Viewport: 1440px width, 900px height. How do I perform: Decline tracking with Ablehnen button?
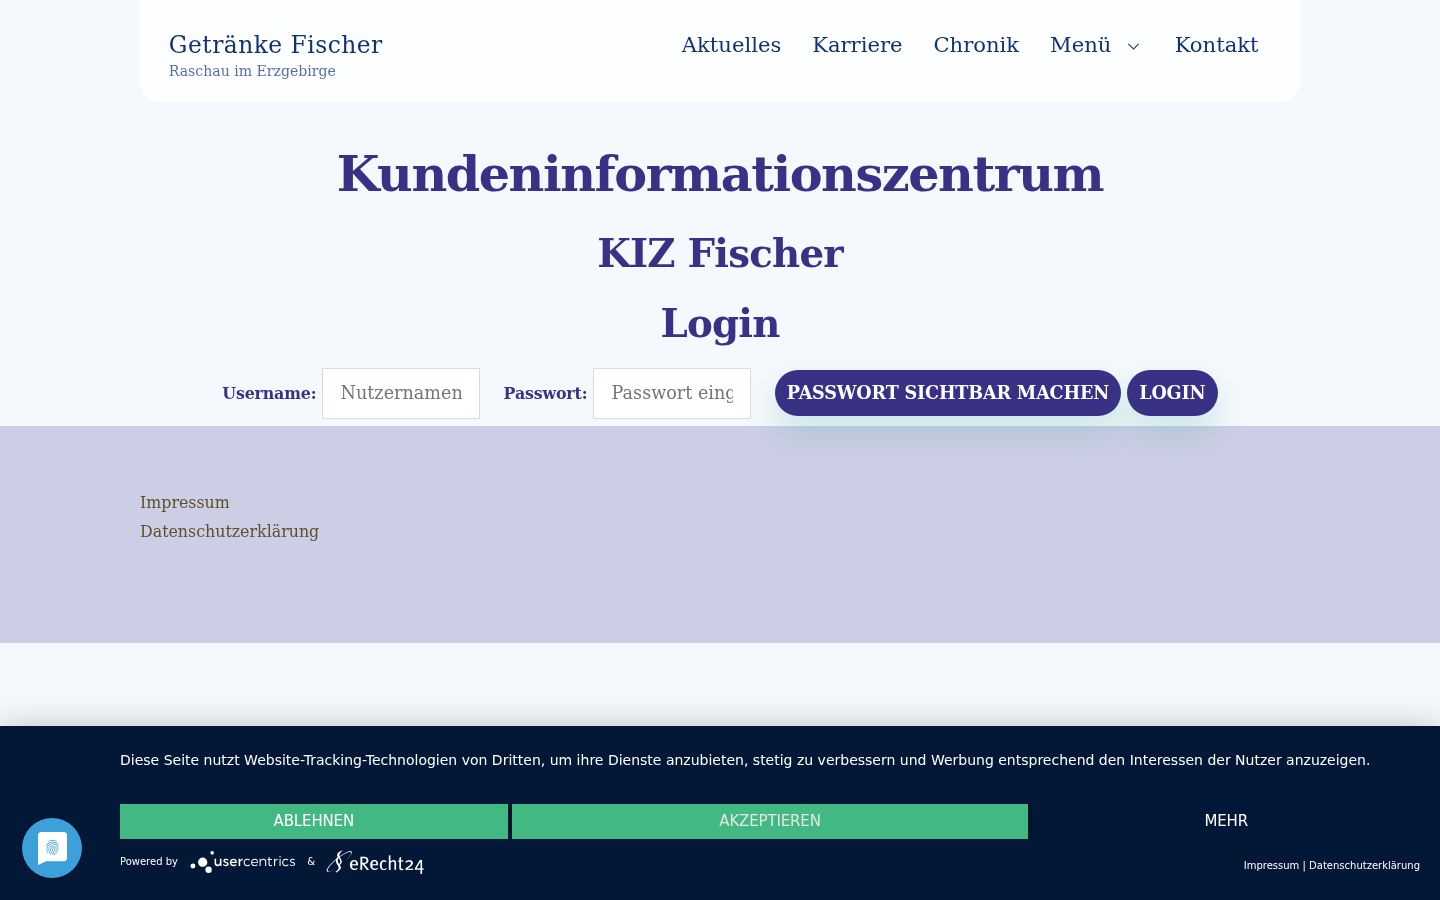314,821
